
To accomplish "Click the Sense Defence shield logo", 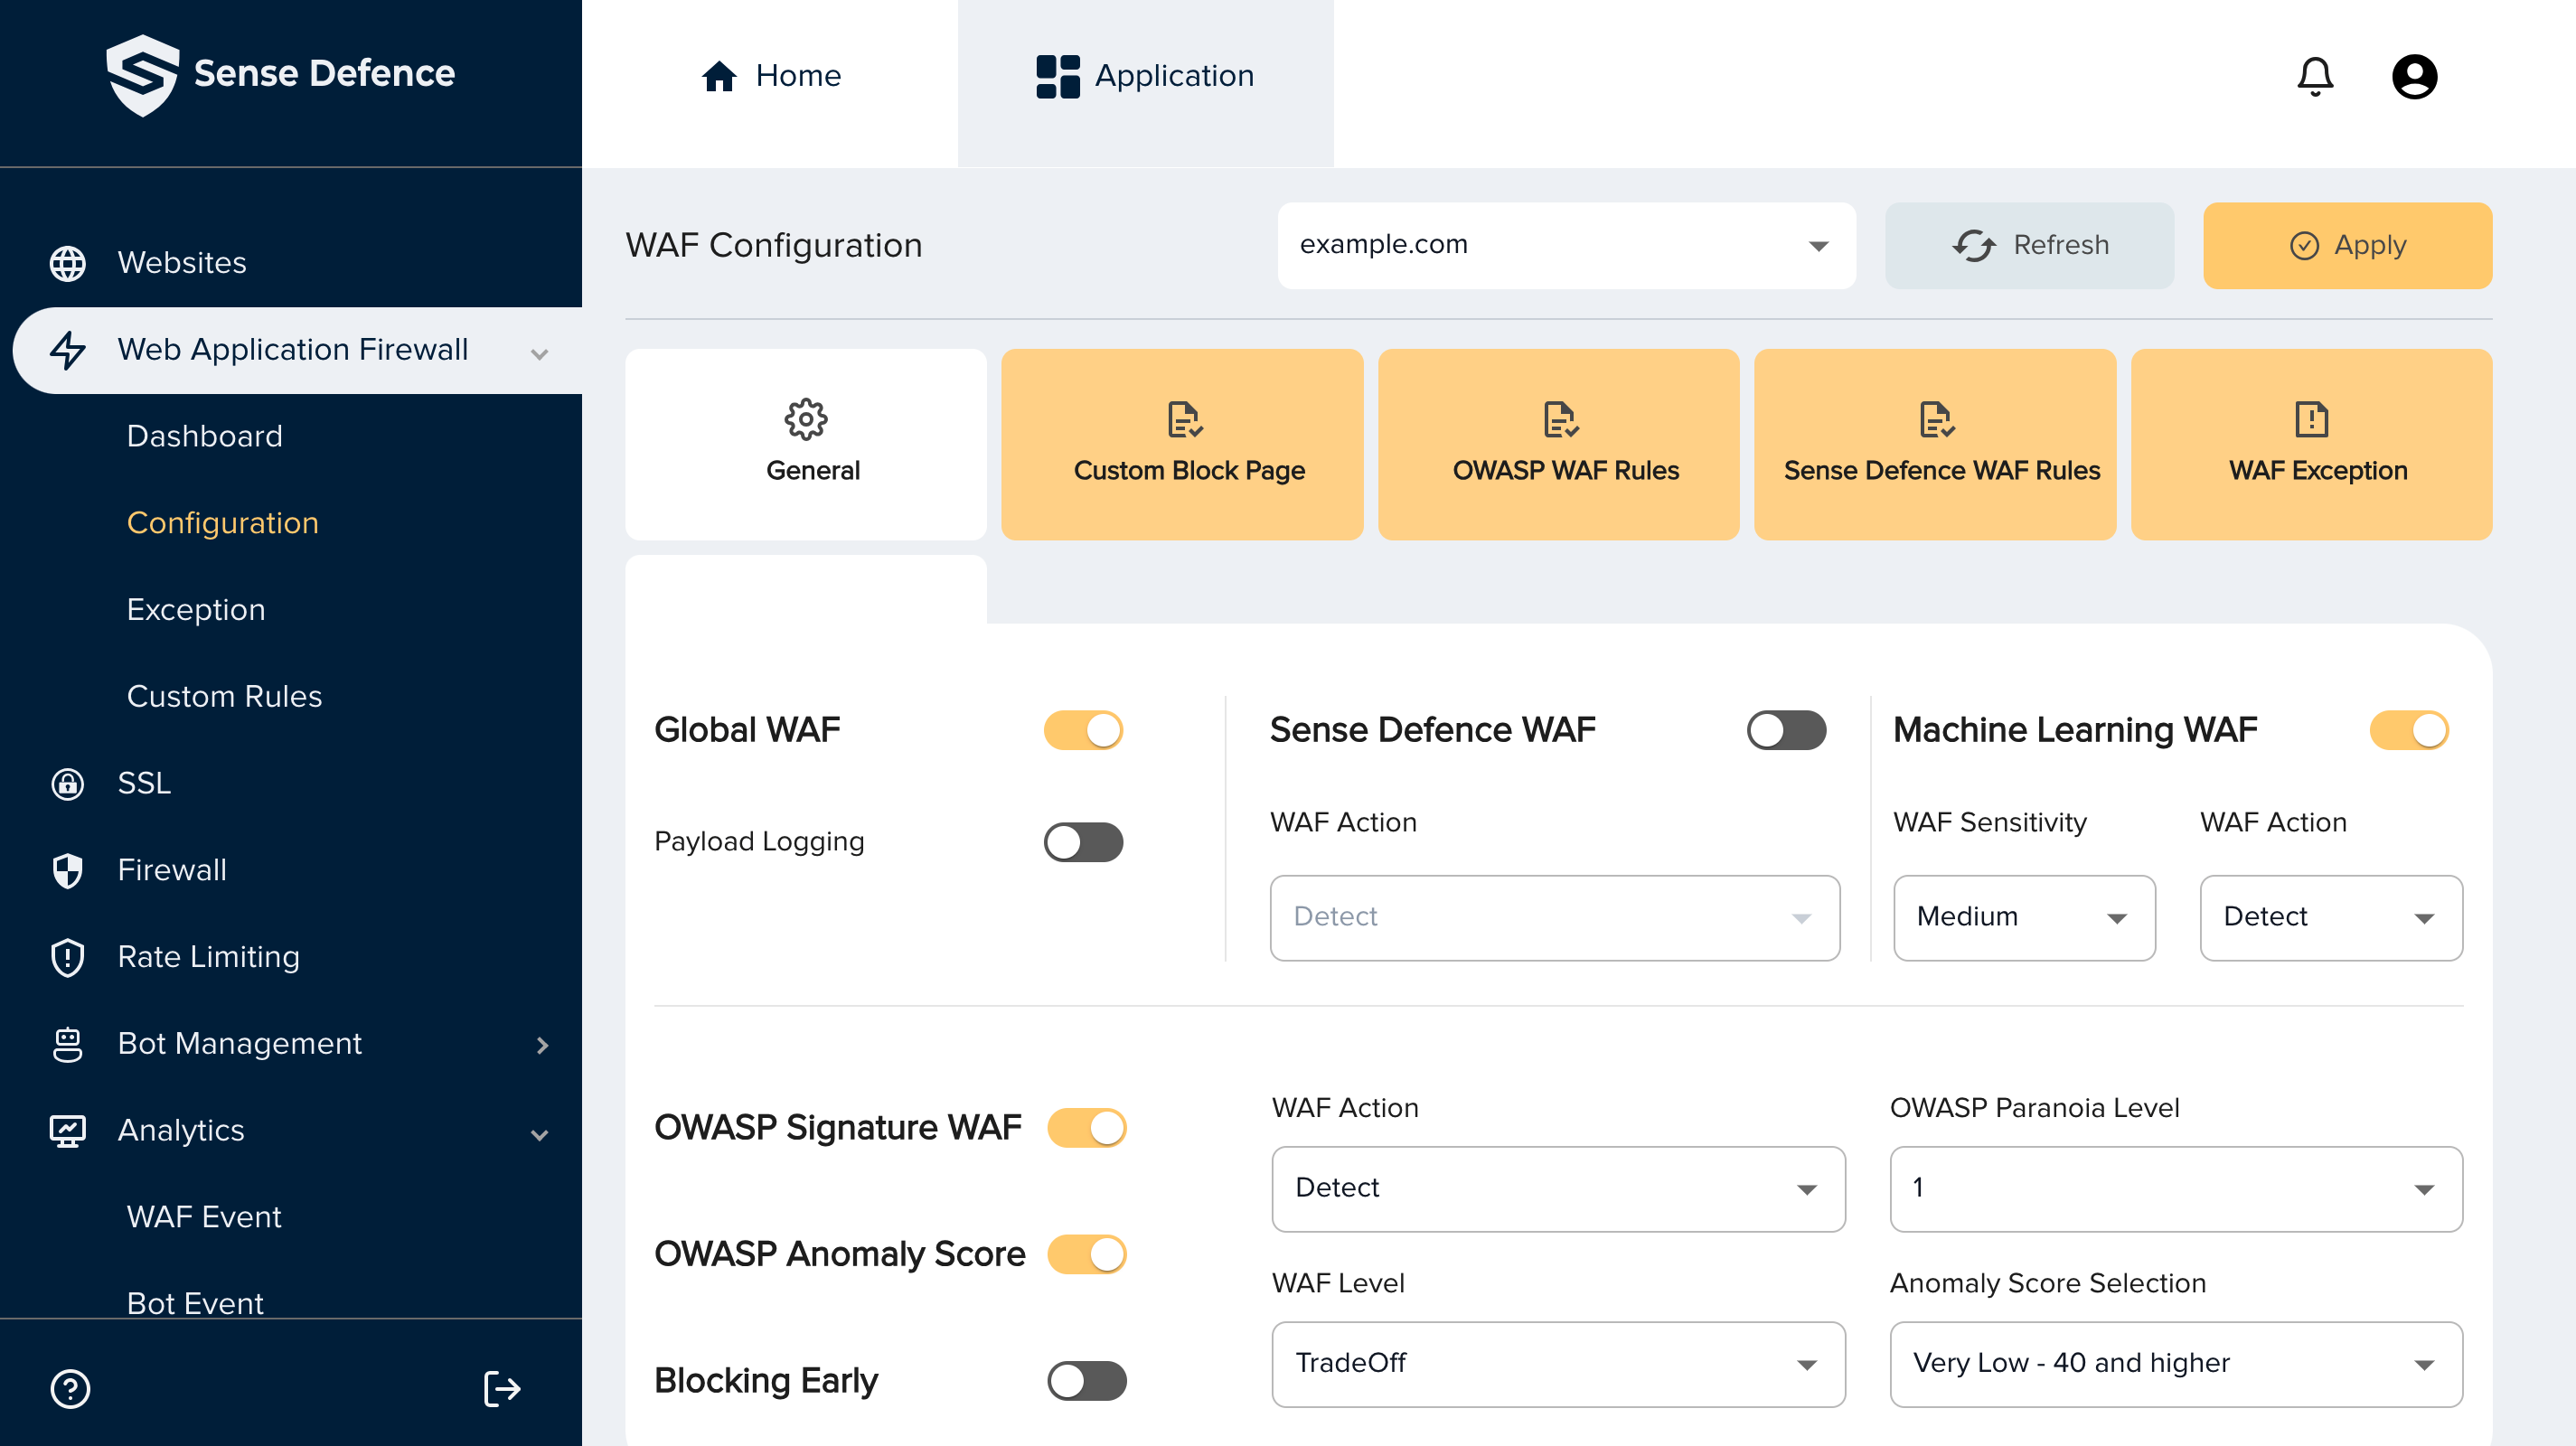I will click(142, 75).
